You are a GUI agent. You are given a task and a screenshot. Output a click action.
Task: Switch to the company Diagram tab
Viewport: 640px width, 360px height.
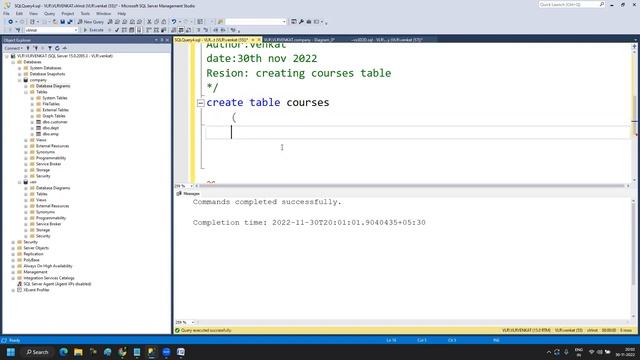point(299,40)
